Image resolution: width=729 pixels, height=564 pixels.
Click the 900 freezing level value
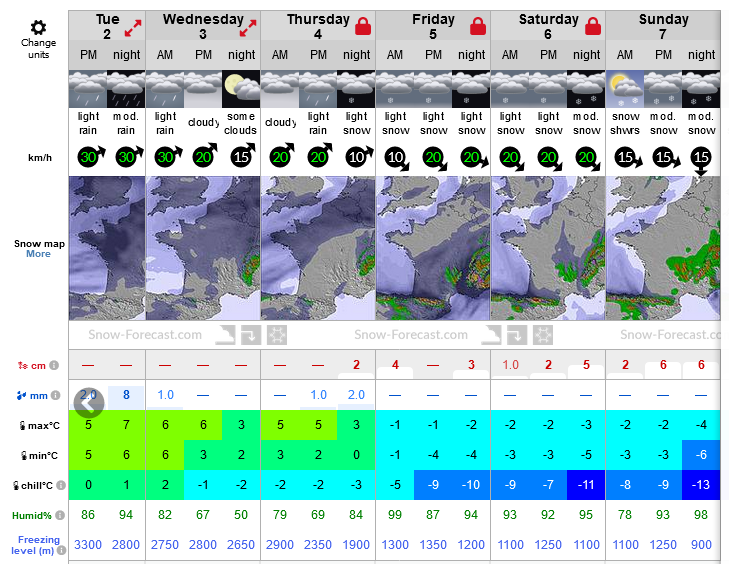[701, 544]
